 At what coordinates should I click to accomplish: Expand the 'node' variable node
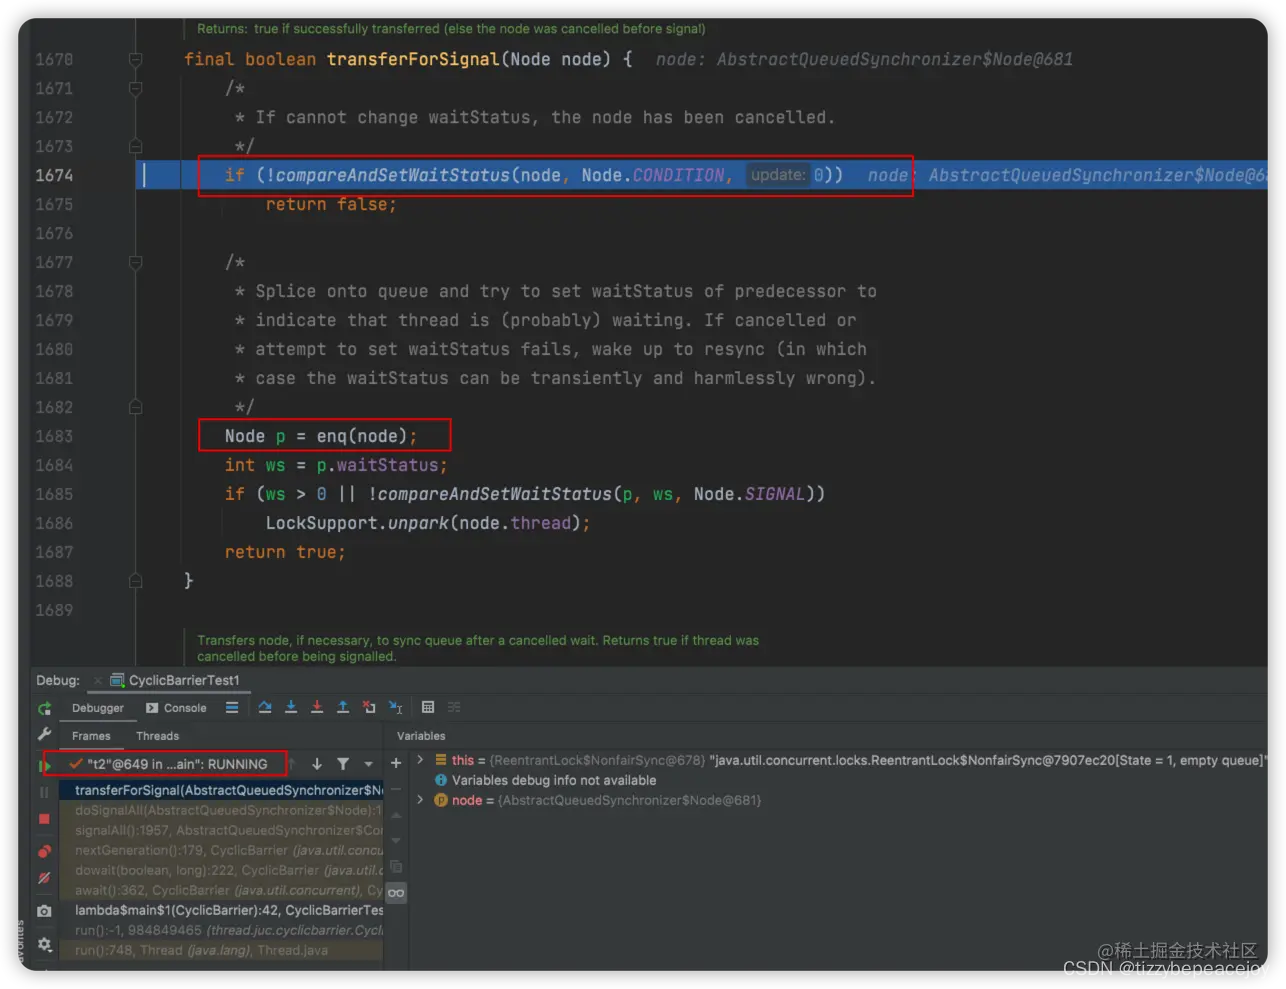tap(420, 800)
